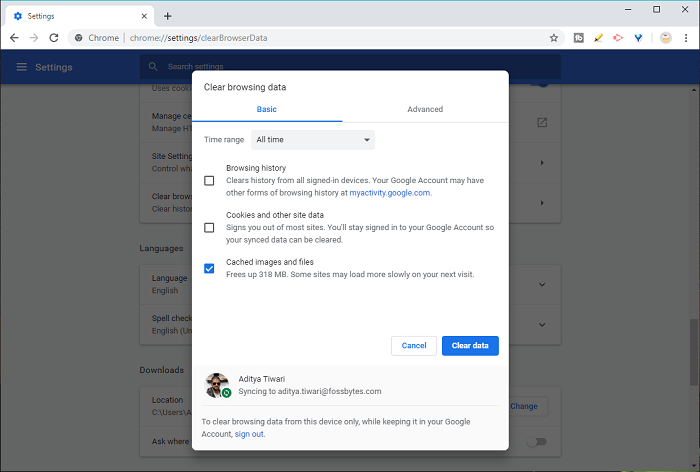Click the browser back arrow
This screenshot has height=472, width=700.
[x=14, y=38]
